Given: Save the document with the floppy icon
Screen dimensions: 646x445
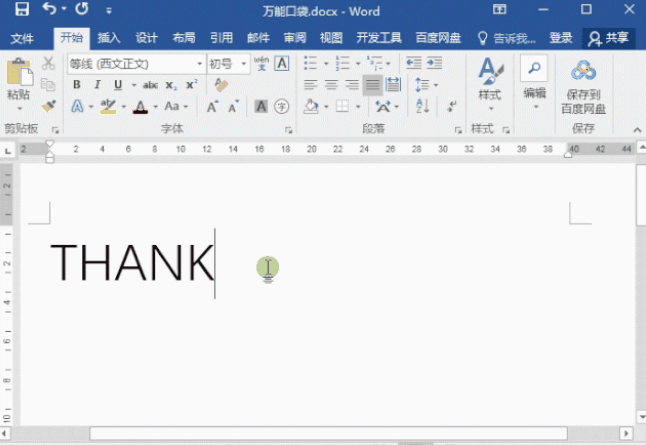Looking at the screenshot, I should (22, 9).
